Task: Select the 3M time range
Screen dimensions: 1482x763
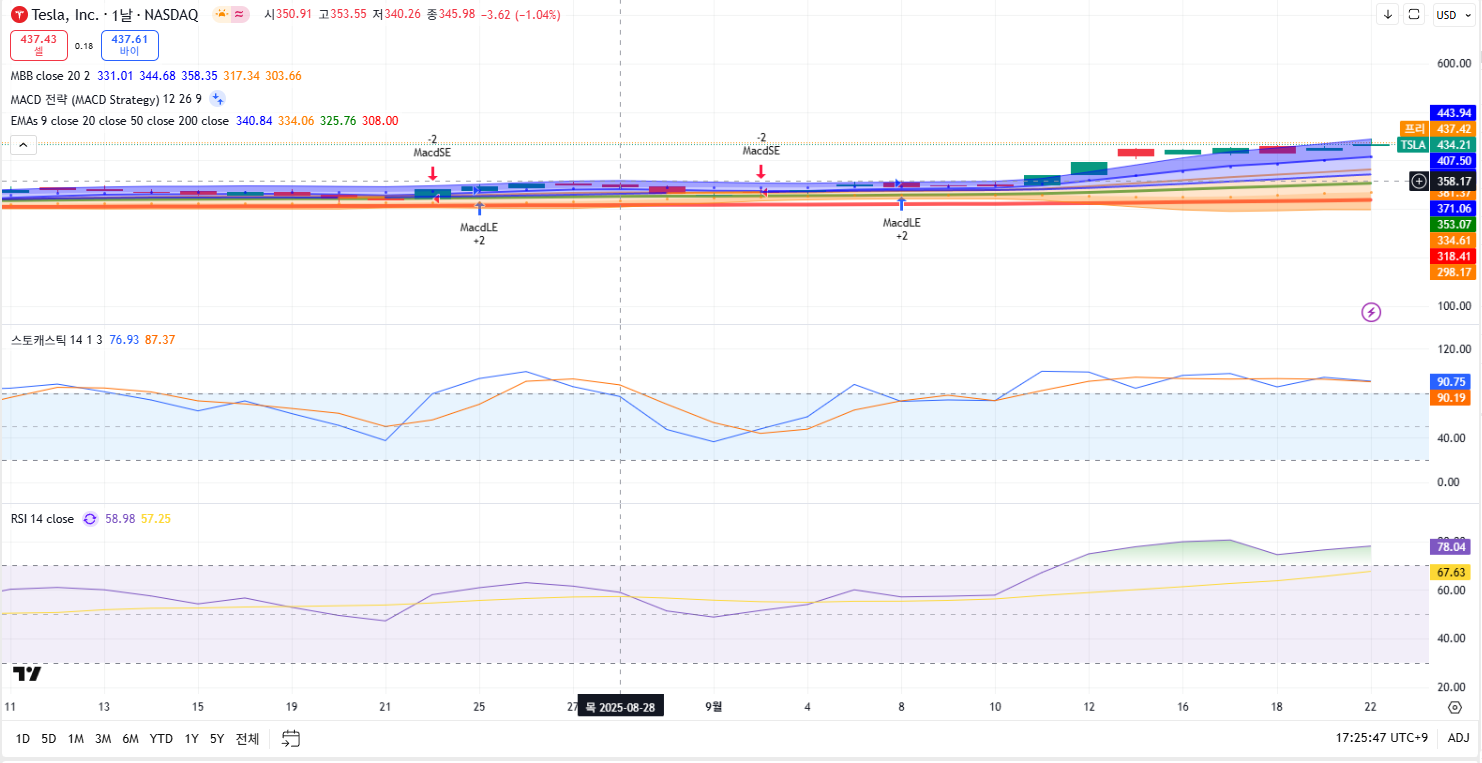Action: (103, 739)
